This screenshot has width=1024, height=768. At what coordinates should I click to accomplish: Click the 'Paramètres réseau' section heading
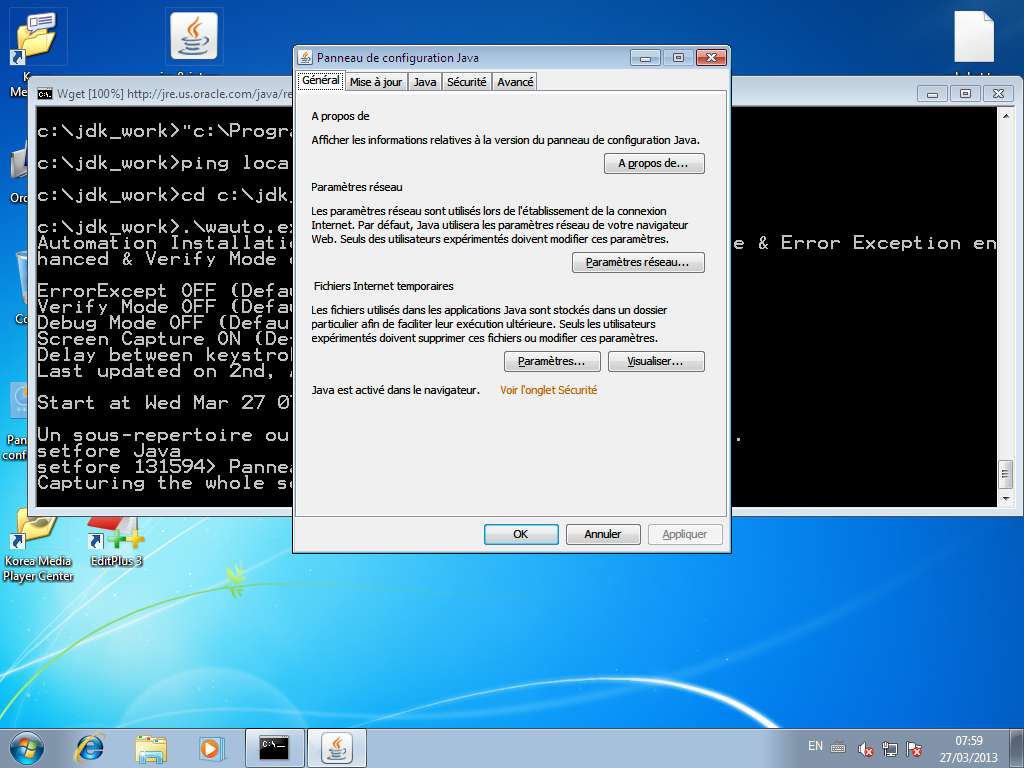[357, 187]
